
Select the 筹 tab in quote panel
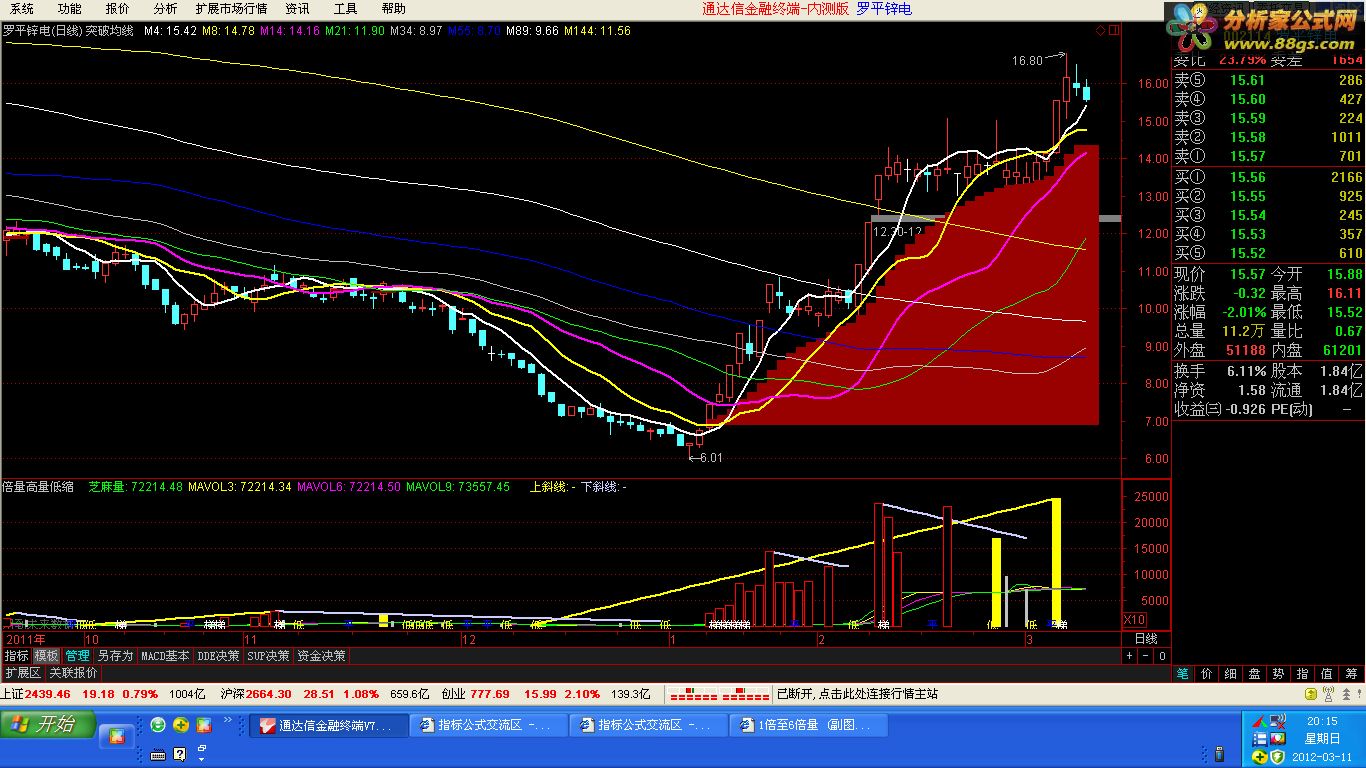(x=1351, y=674)
